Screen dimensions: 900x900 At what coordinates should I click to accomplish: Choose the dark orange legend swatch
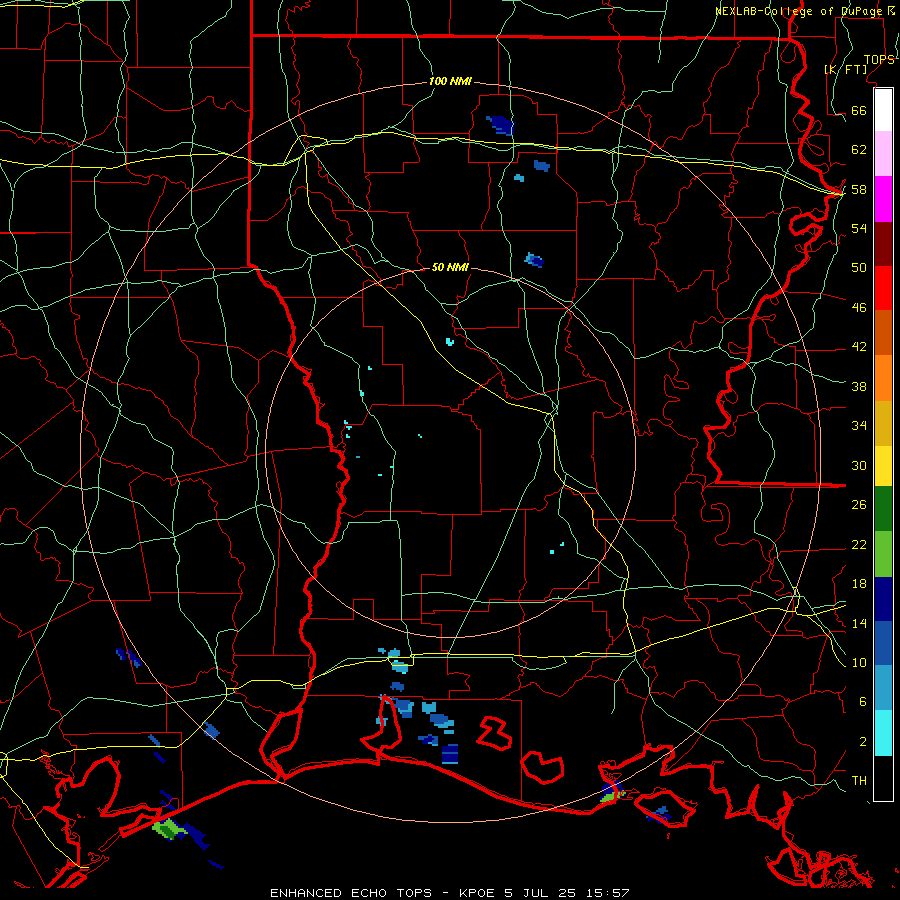883,333
